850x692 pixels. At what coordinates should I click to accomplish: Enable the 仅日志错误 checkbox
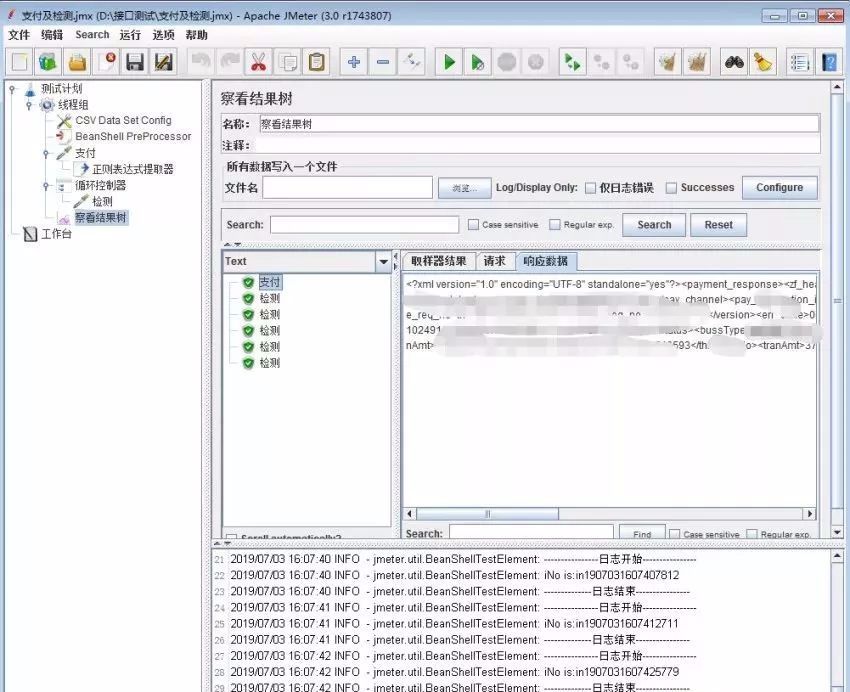click(590, 188)
